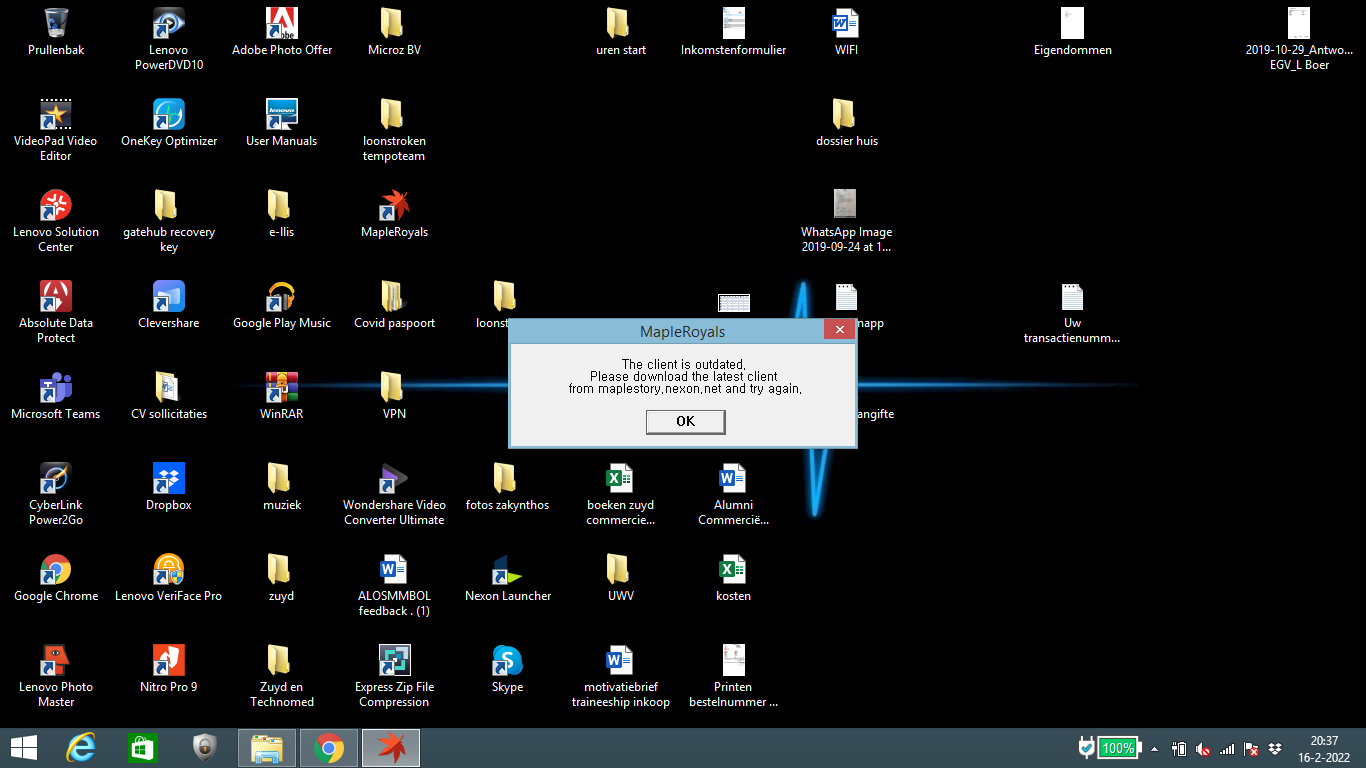Open the taskbar clock and date
Image resolution: width=1366 pixels, height=768 pixels.
(x=1324, y=748)
